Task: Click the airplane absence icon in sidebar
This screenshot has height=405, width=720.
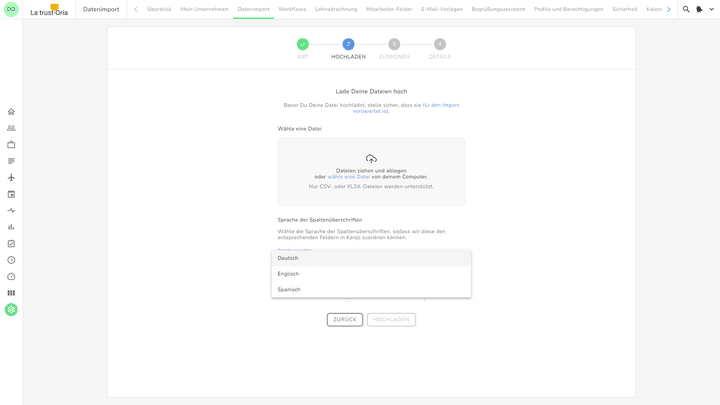Action: 11,178
